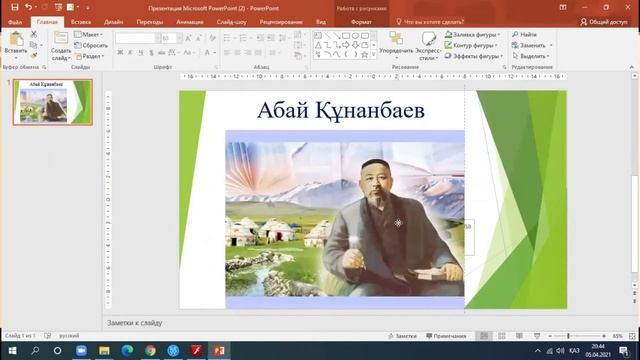Open the Анимация tab
The image size is (640, 360).
click(189, 22)
